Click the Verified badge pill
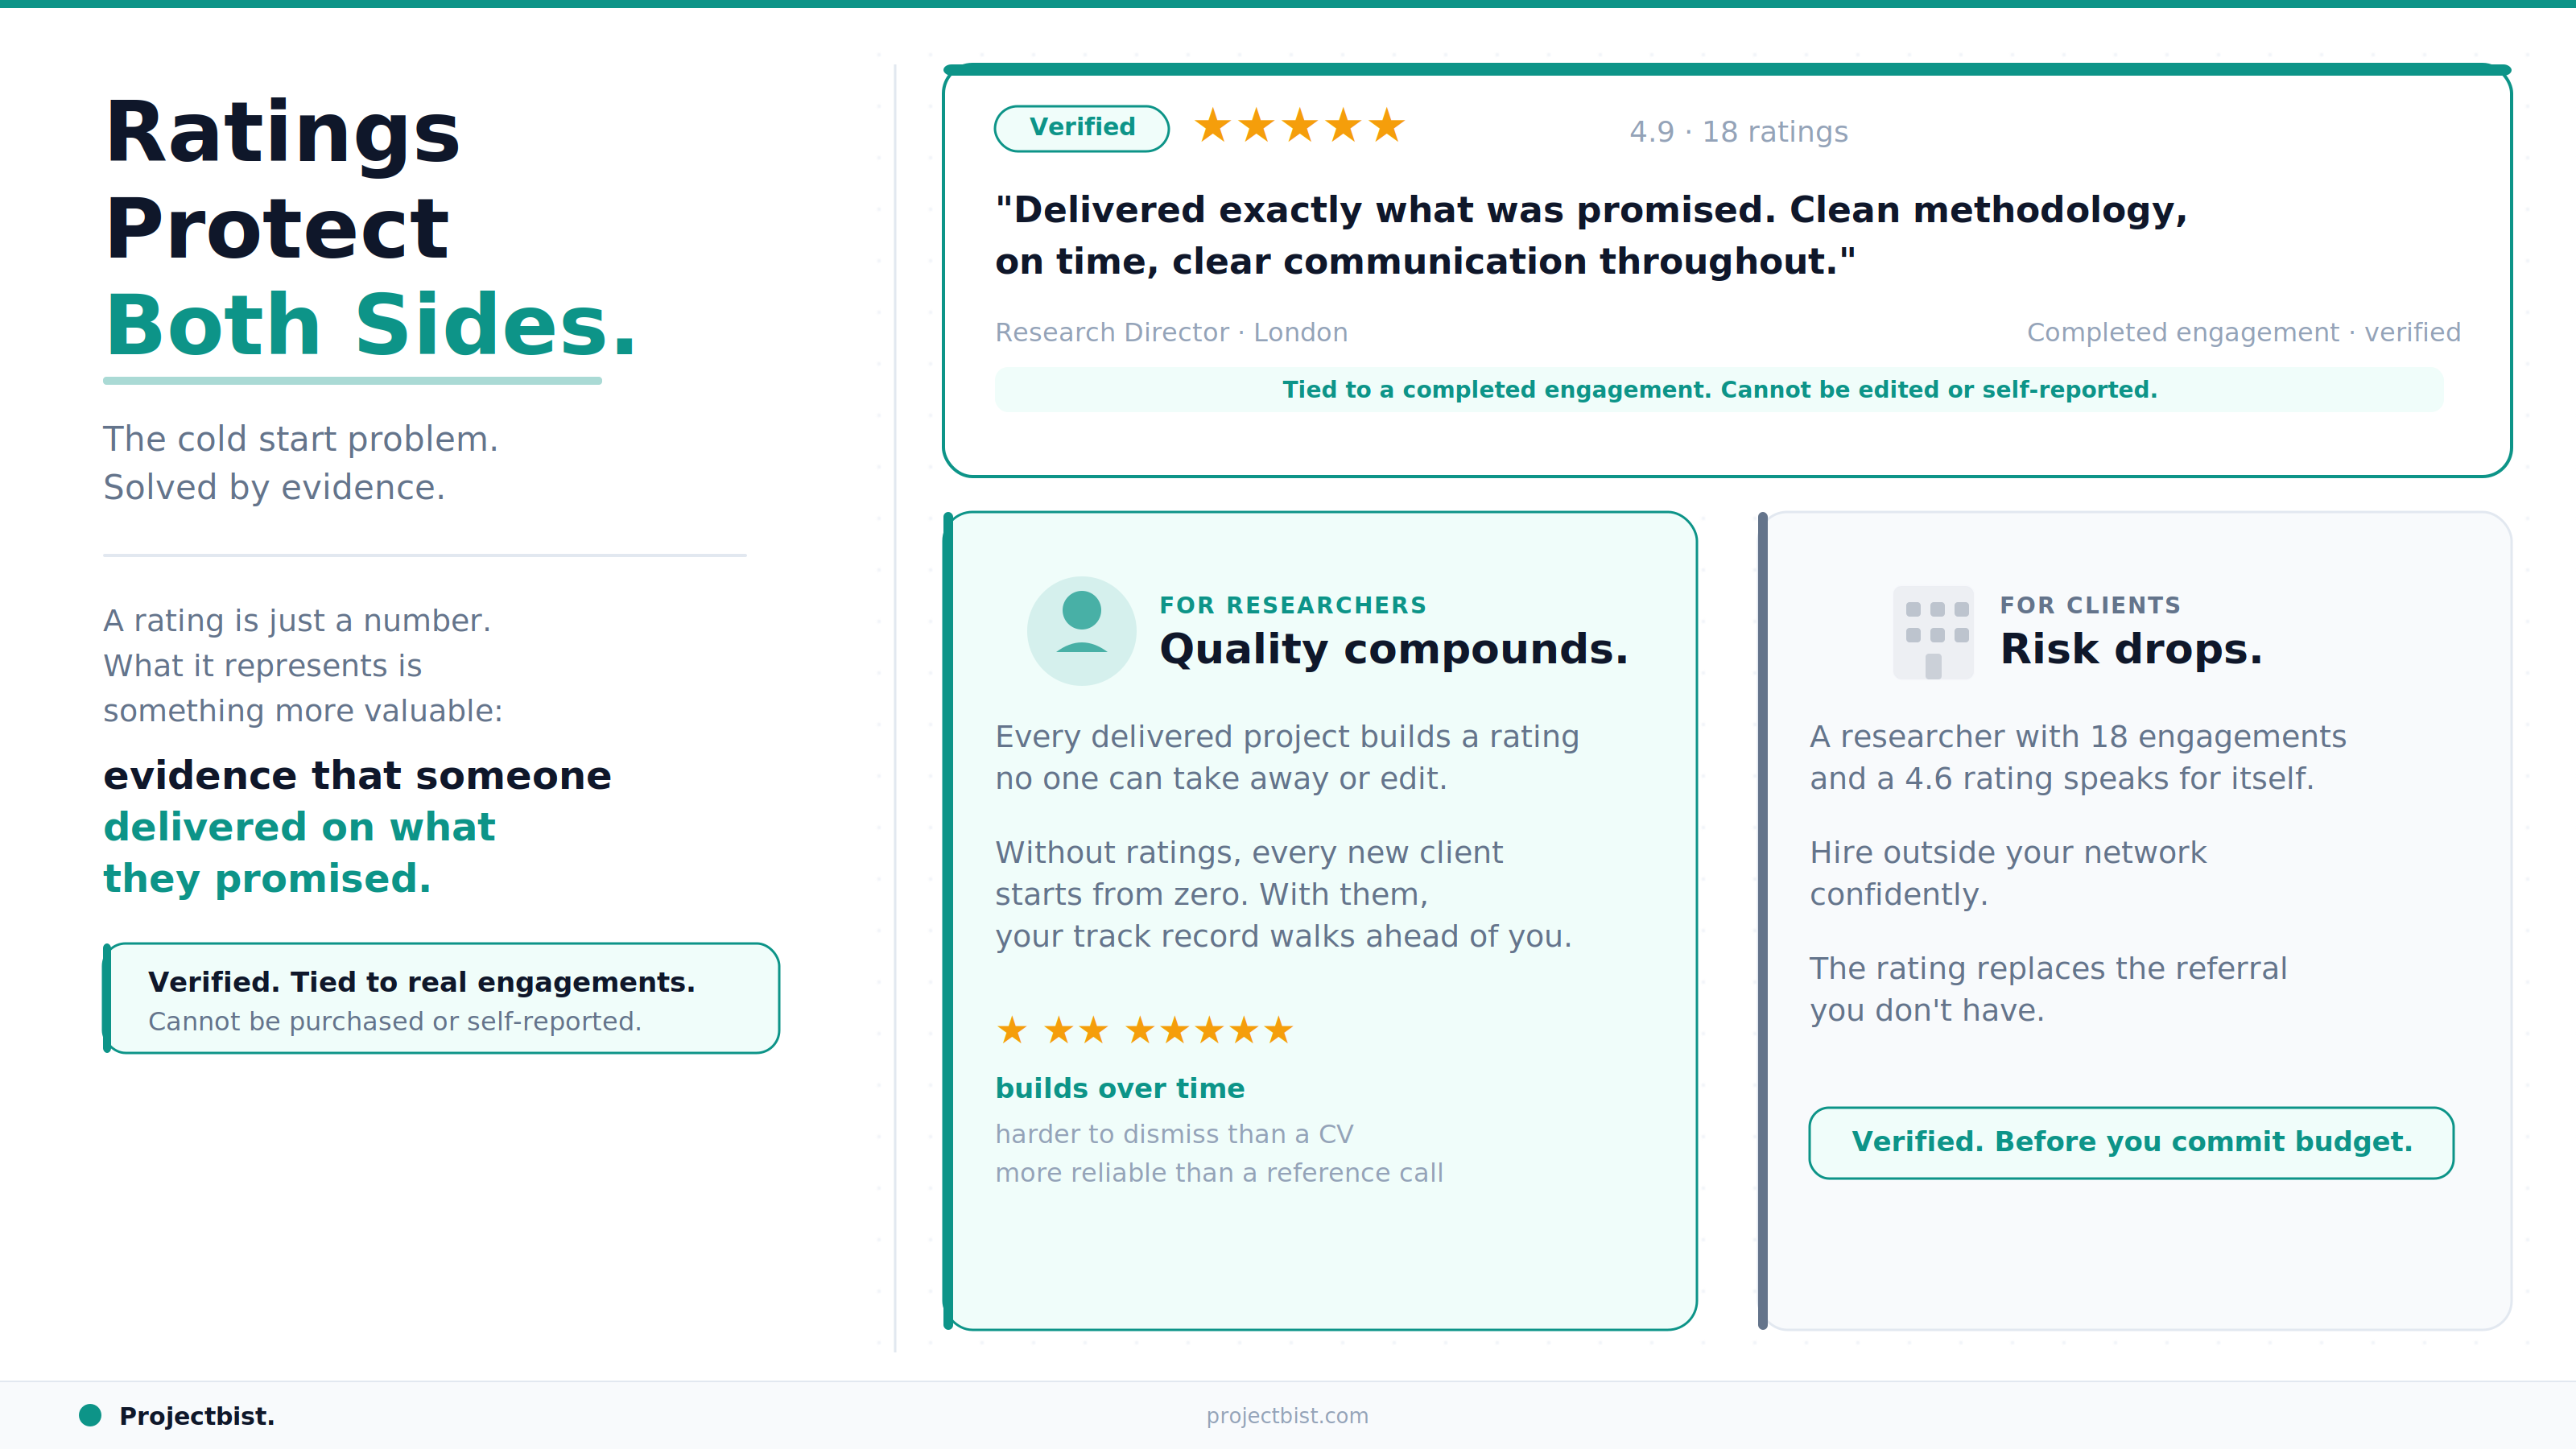 pyautogui.click(x=1082, y=128)
